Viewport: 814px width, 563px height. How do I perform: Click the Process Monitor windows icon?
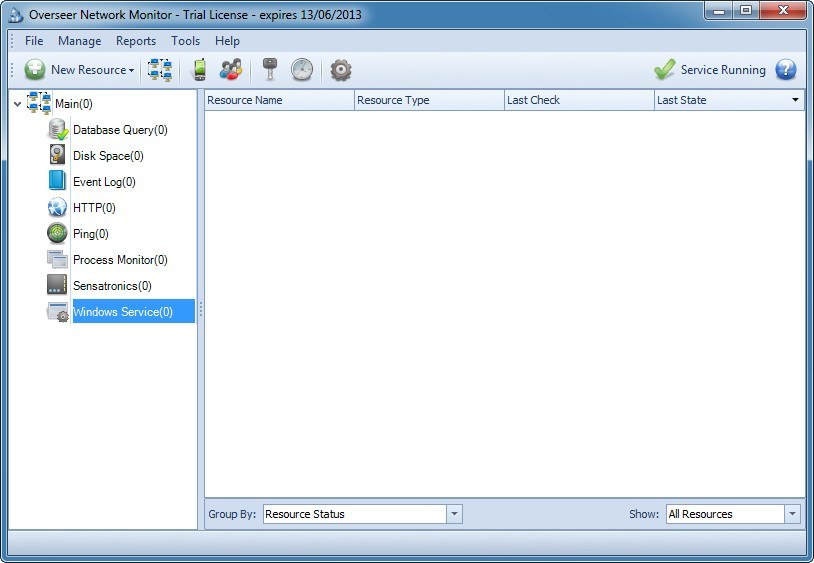tap(57, 259)
